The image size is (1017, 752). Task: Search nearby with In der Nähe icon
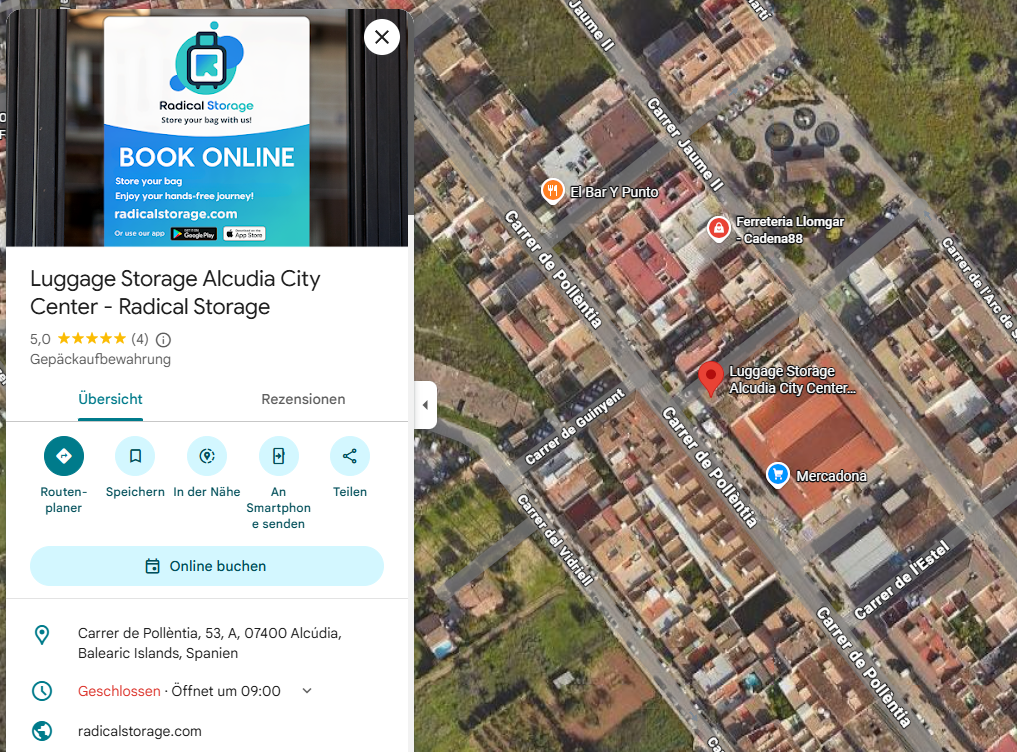coord(207,456)
